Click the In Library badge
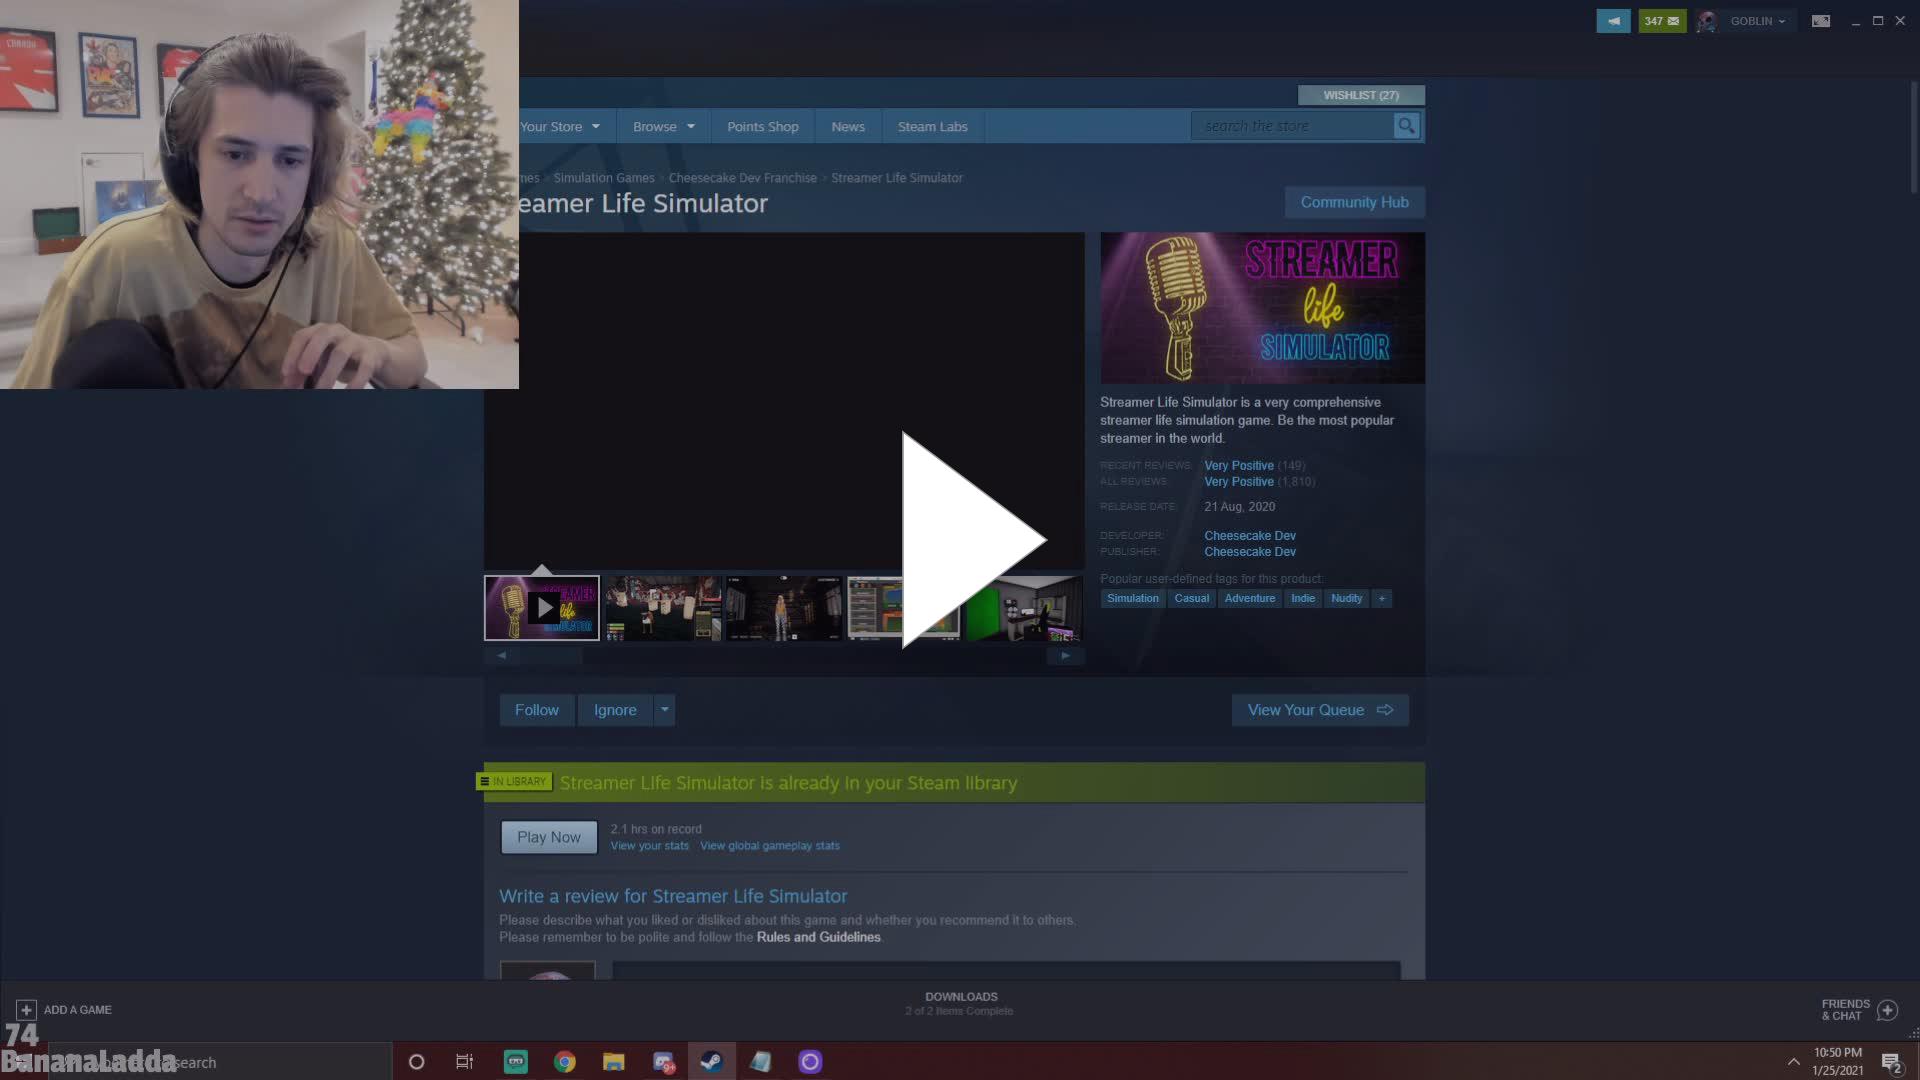 point(514,781)
